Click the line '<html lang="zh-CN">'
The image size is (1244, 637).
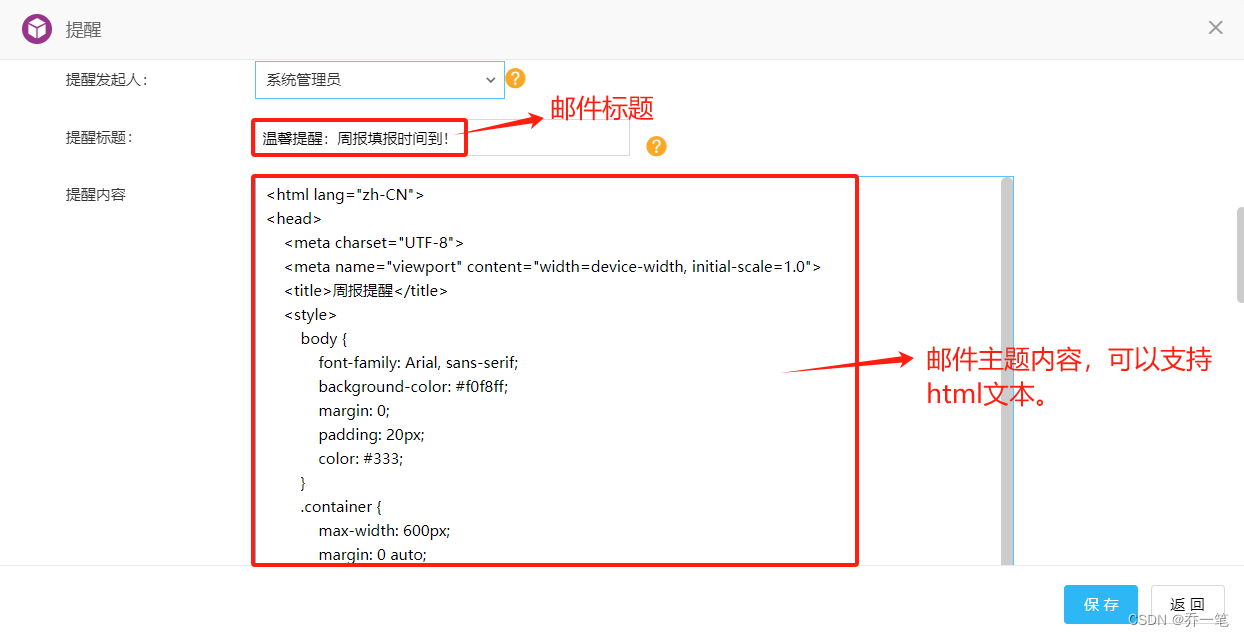(x=346, y=195)
